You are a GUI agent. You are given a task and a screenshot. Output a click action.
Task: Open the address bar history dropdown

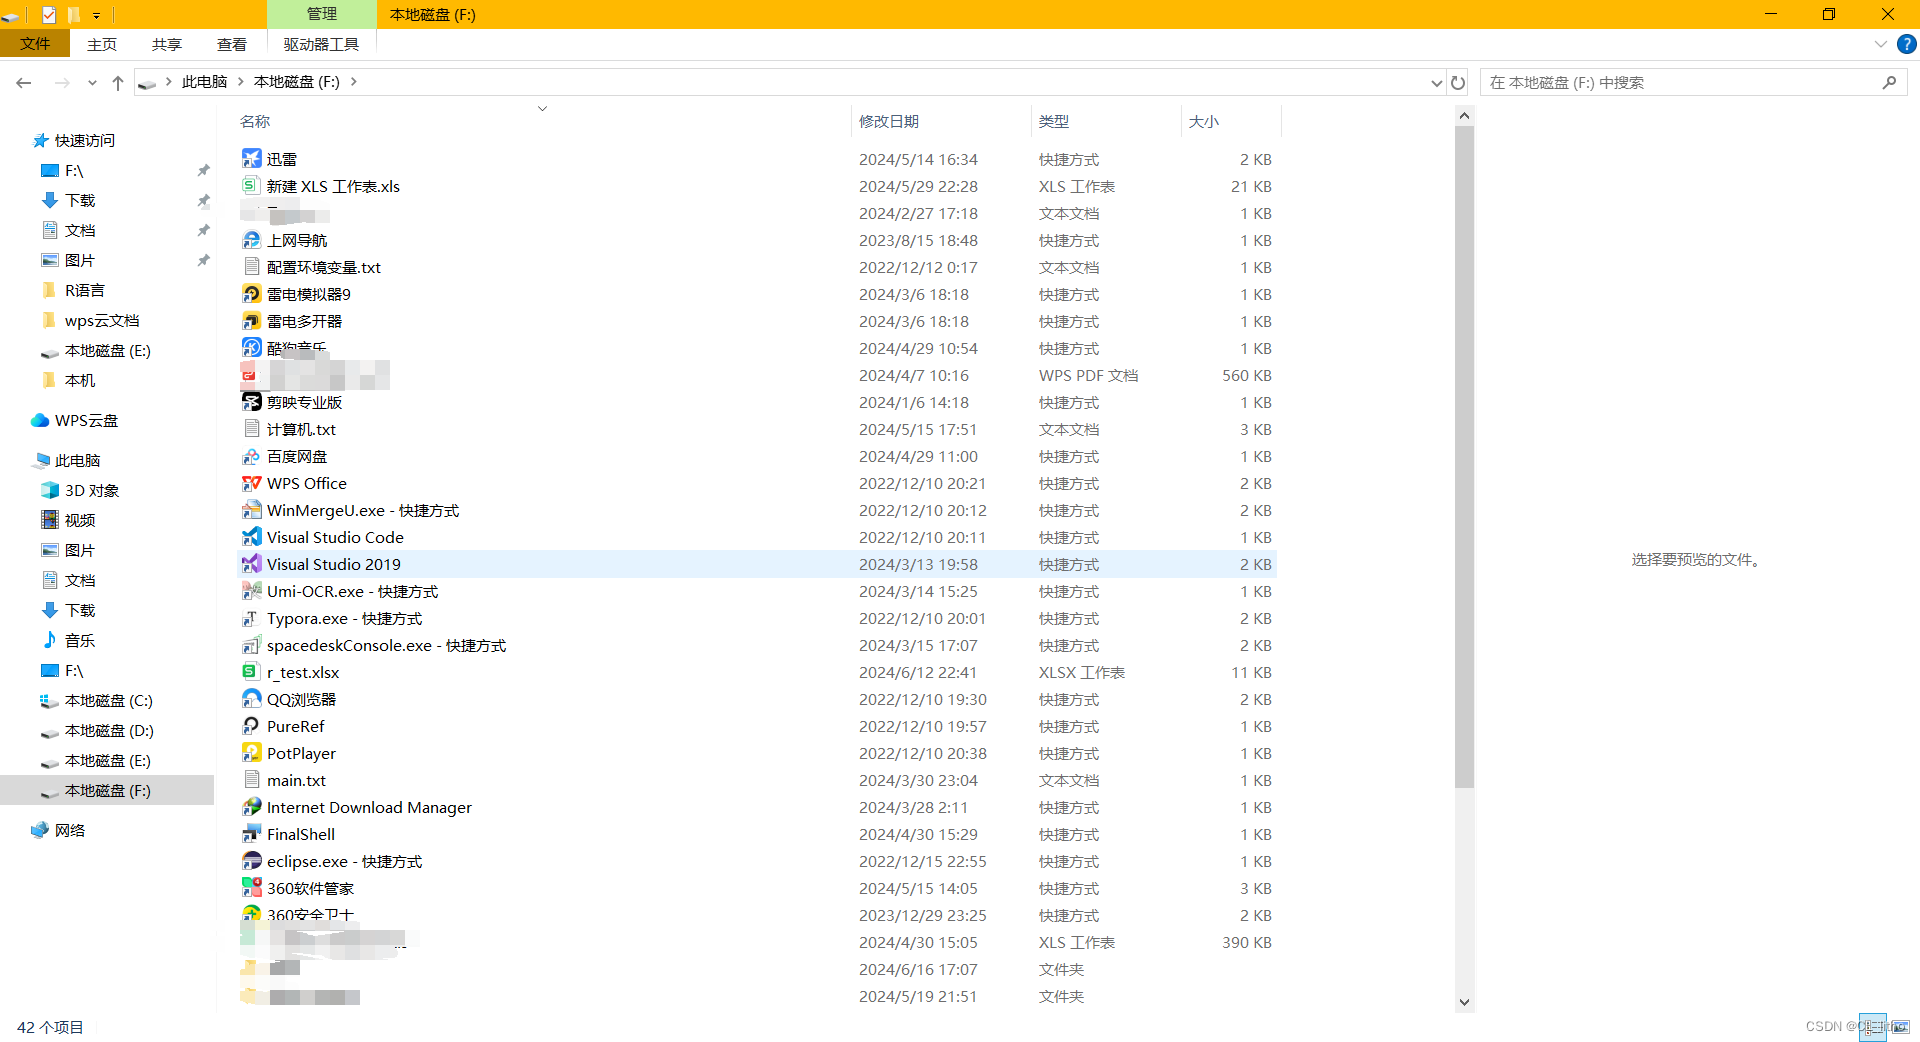click(x=1437, y=82)
